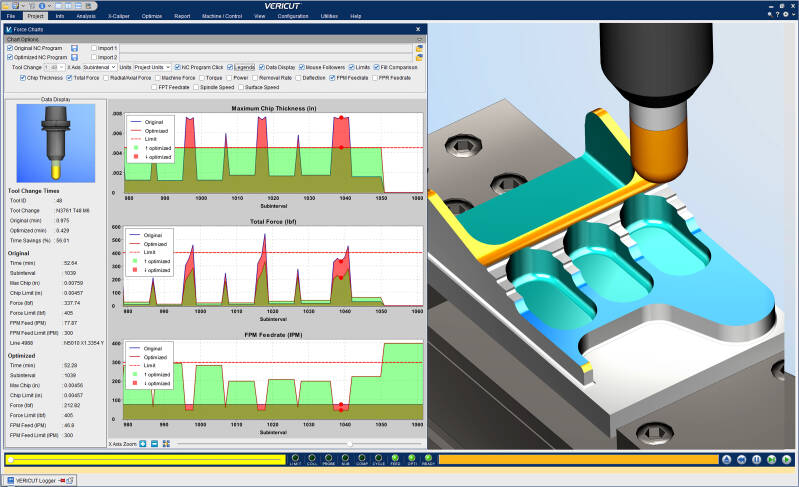Open the folder browse icon for Import 1
Image resolution: width=799 pixels, height=487 pixels.
click(x=420, y=47)
